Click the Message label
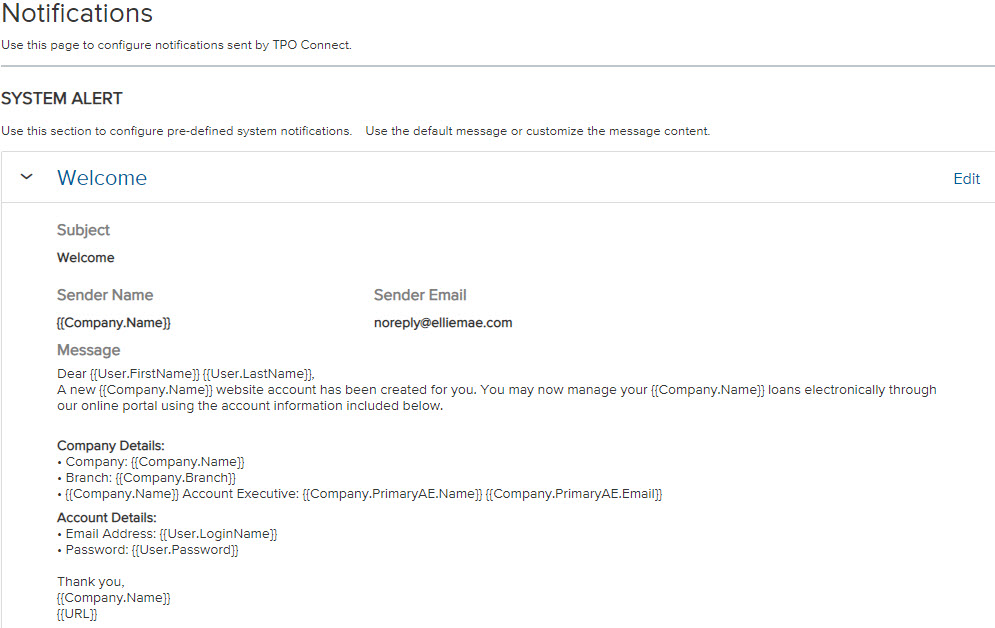The height and width of the screenshot is (628, 995). point(88,350)
